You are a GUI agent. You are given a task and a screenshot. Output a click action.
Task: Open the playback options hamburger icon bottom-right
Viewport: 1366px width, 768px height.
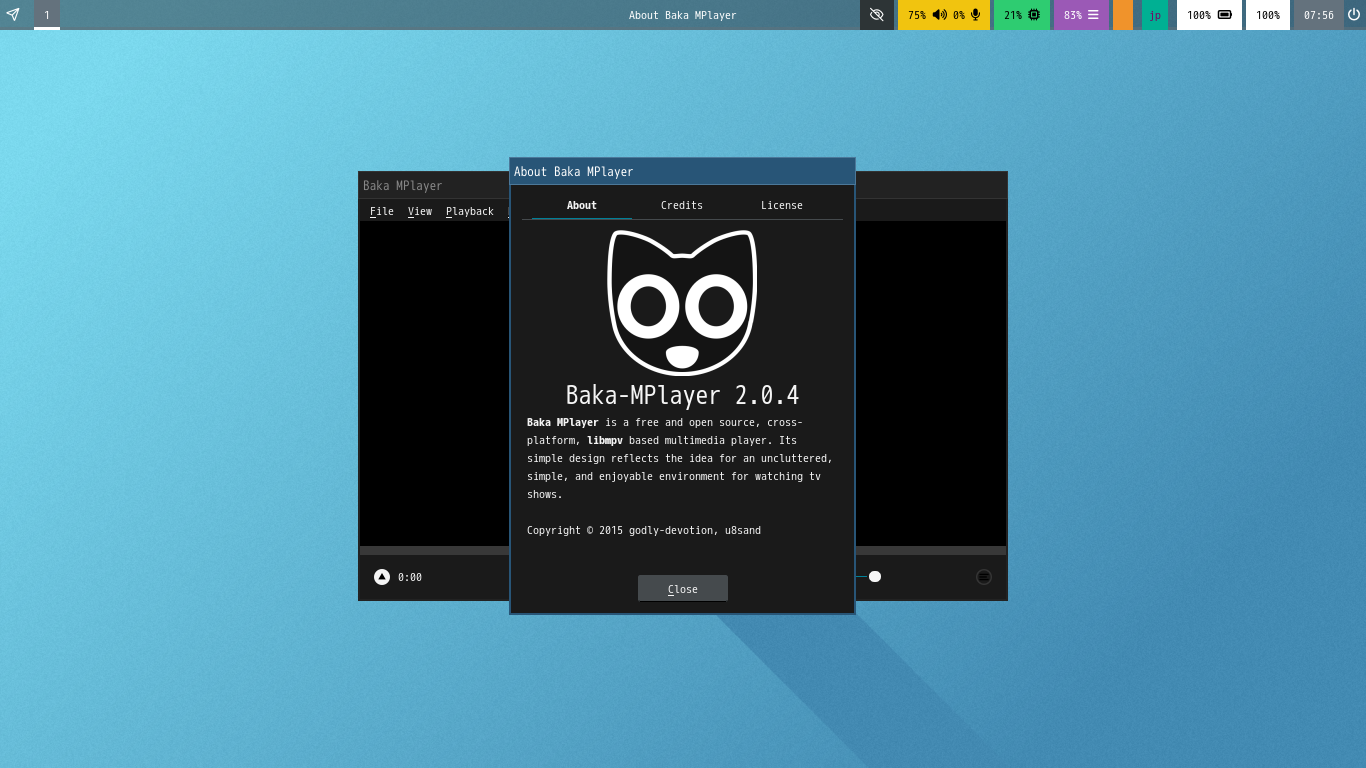[983, 576]
